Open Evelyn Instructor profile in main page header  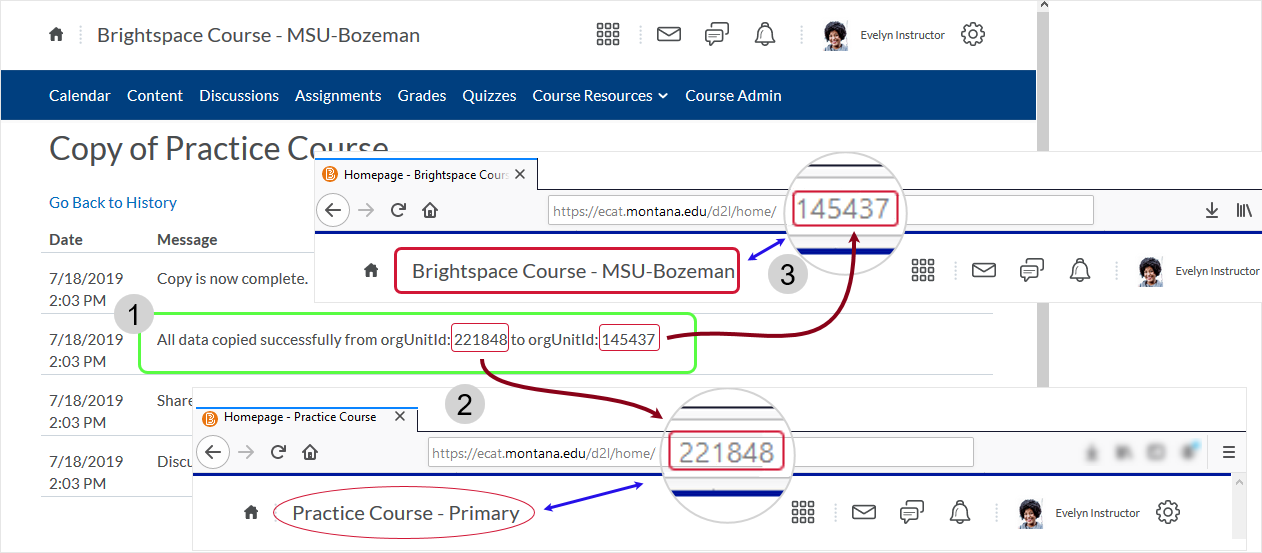[884, 35]
